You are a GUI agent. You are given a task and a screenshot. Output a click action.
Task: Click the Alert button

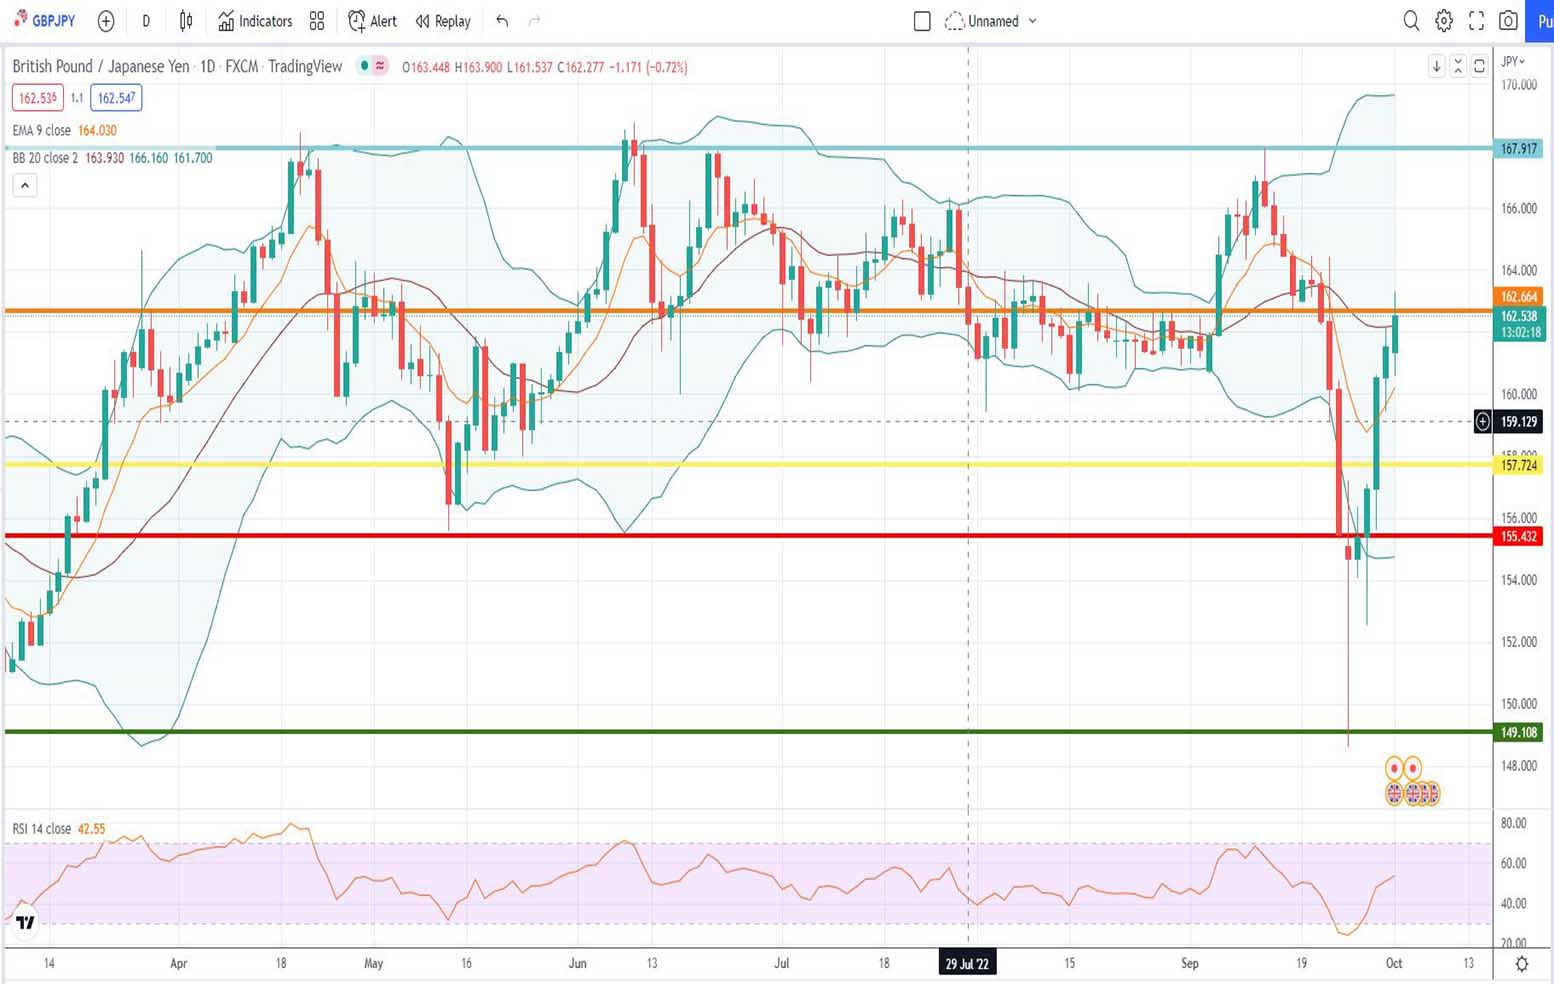(372, 21)
